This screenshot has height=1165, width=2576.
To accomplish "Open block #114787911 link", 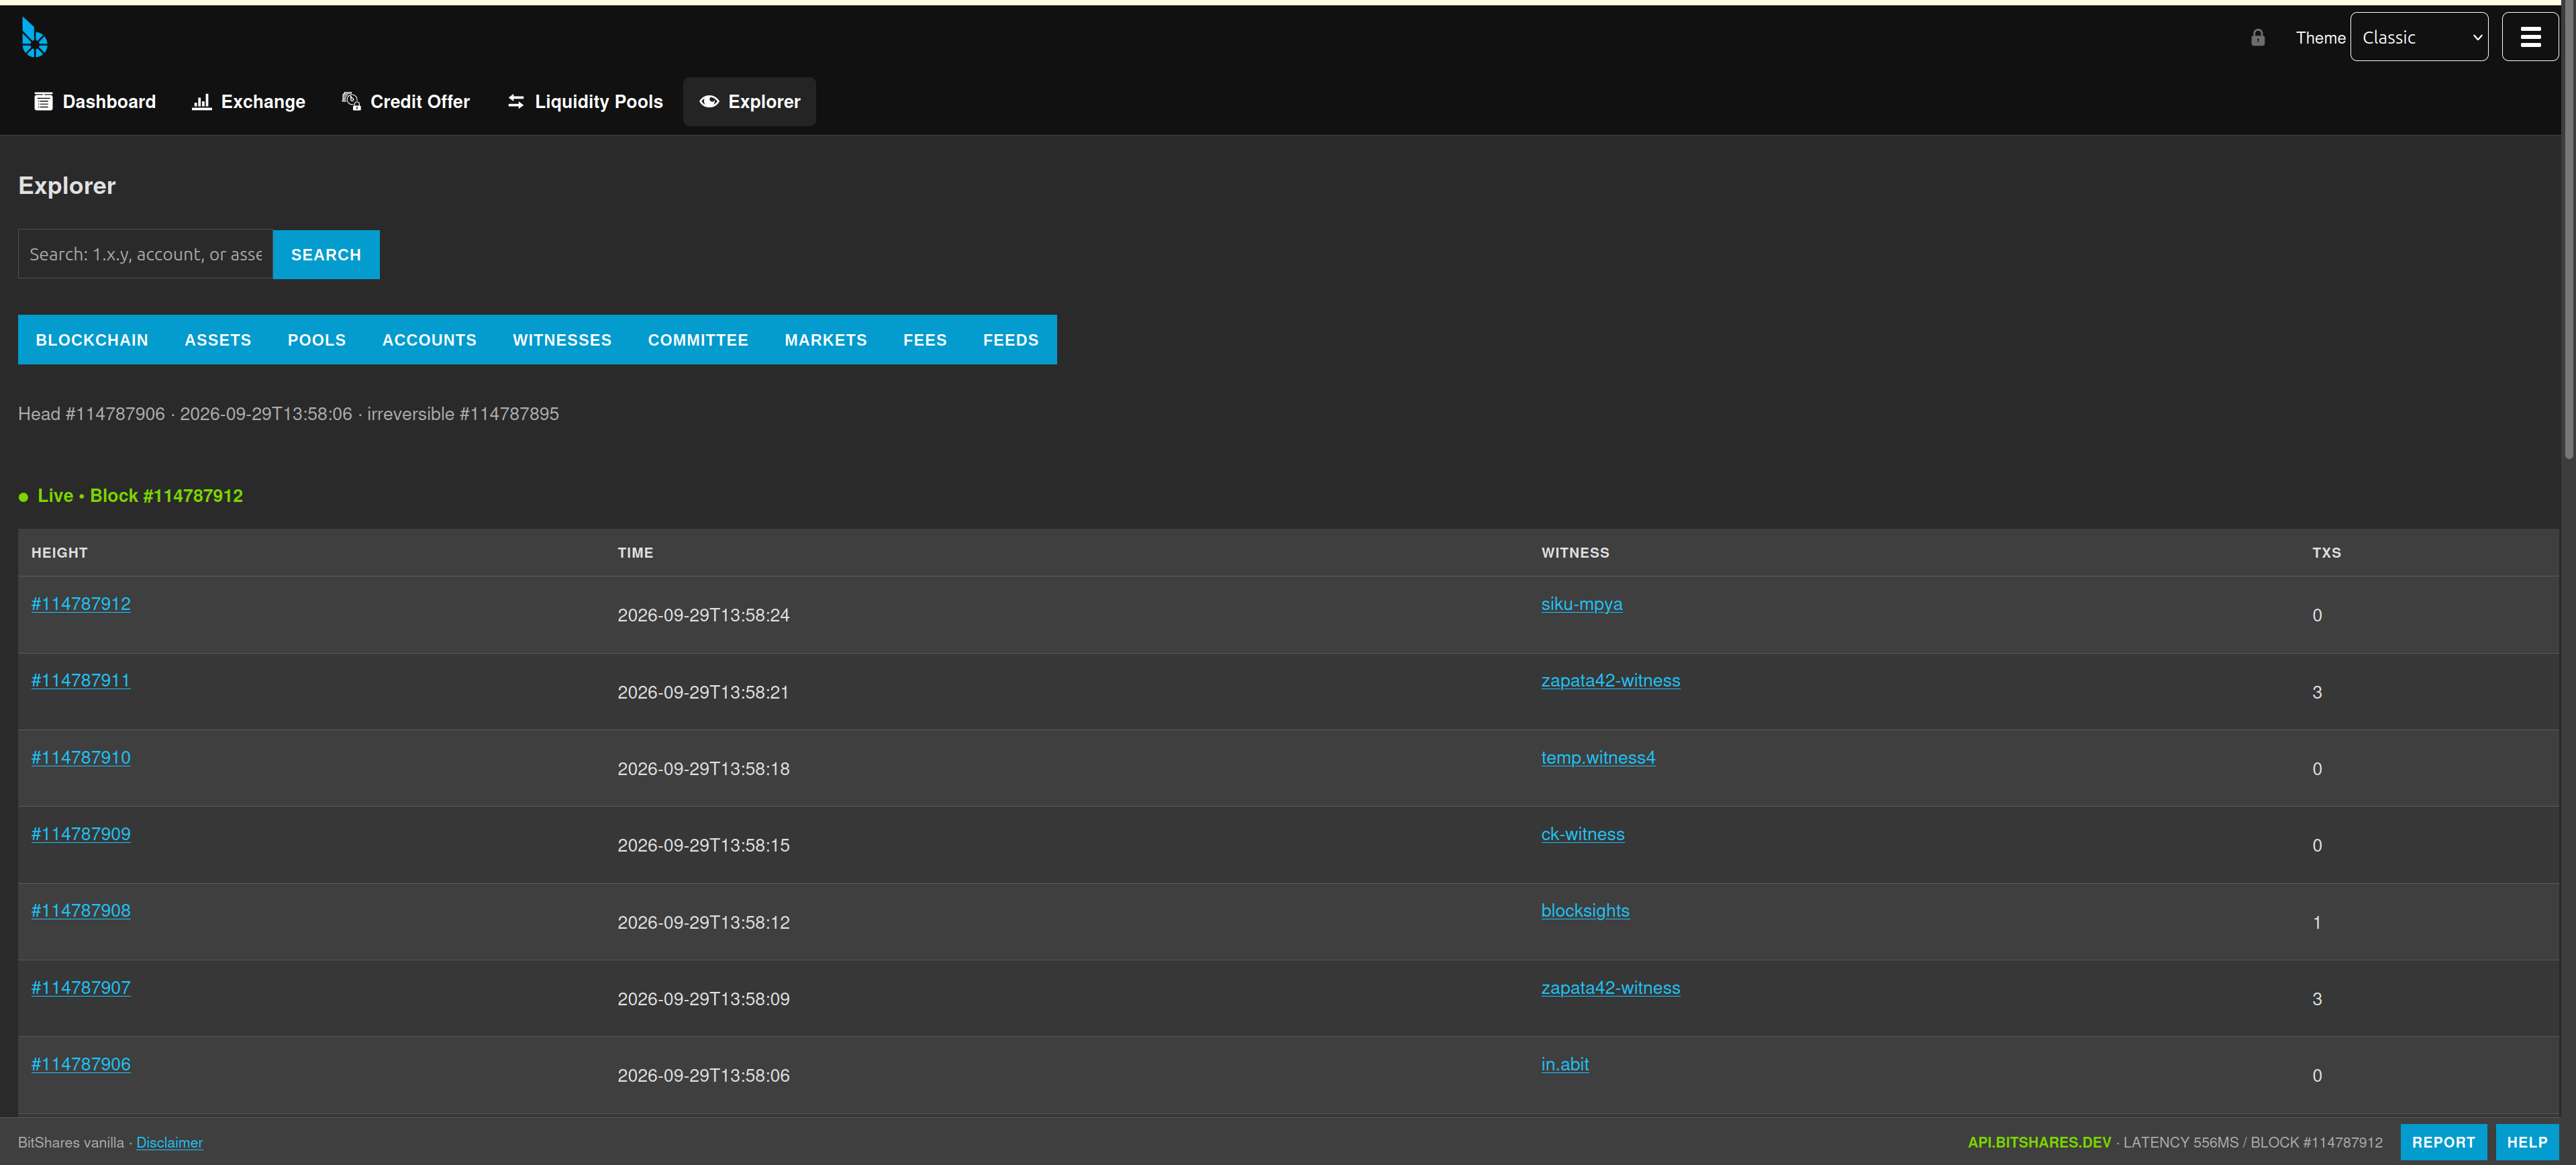I will pyautogui.click(x=81, y=681).
